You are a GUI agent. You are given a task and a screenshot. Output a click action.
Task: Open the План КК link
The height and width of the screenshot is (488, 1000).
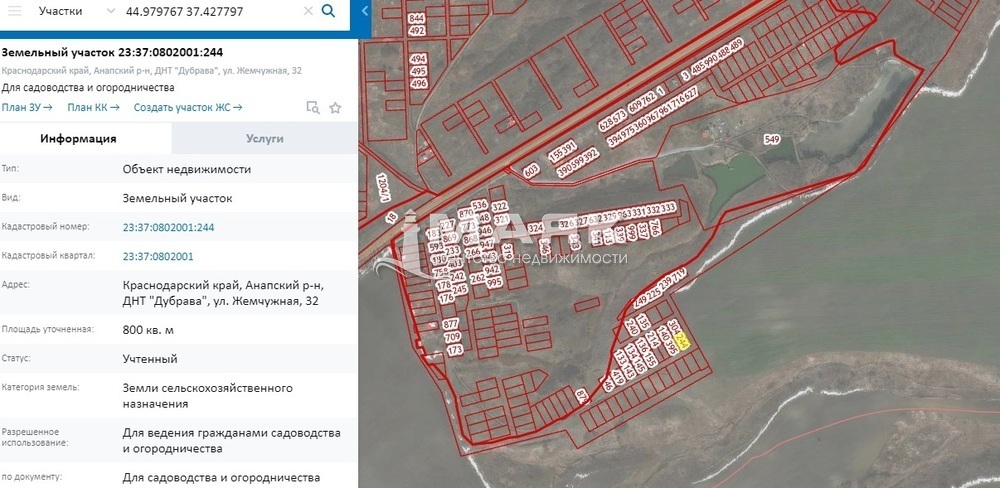pyautogui.click(x=93, y=107)
